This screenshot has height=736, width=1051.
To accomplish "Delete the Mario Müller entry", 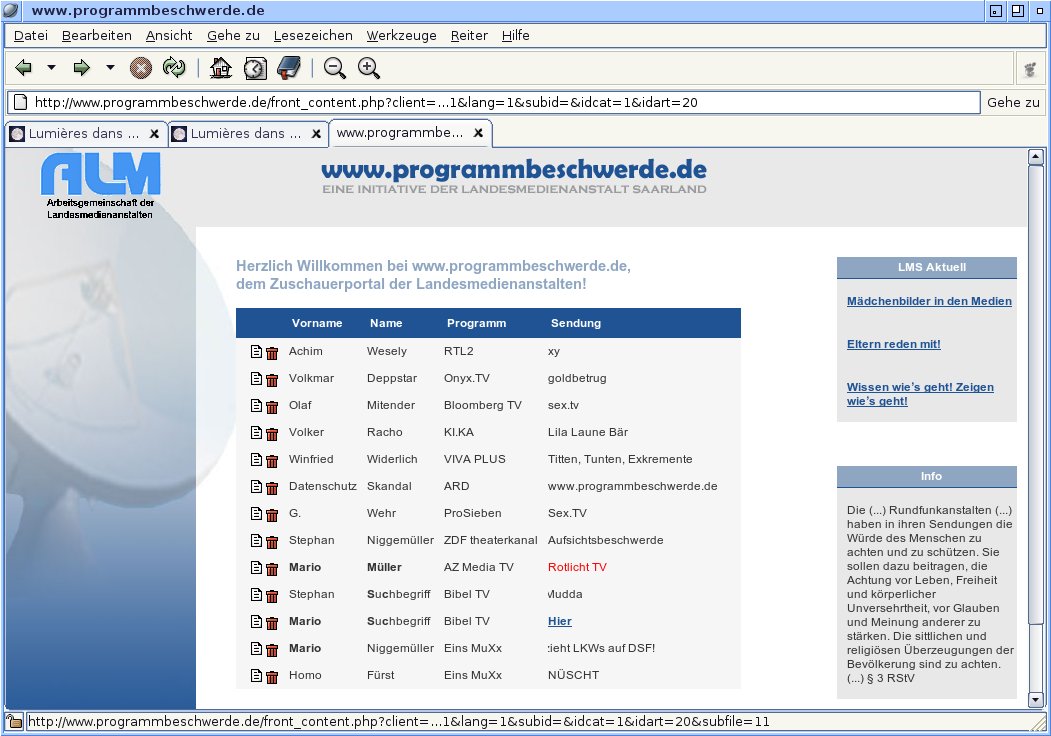I will click(x=272, y=568).
